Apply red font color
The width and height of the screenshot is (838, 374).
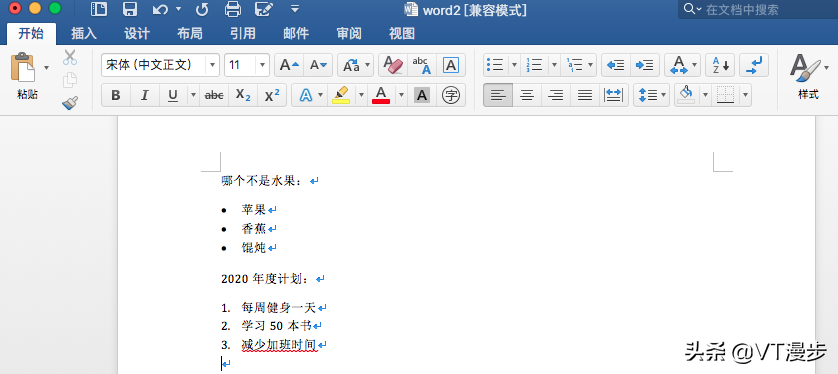(381, 96)
